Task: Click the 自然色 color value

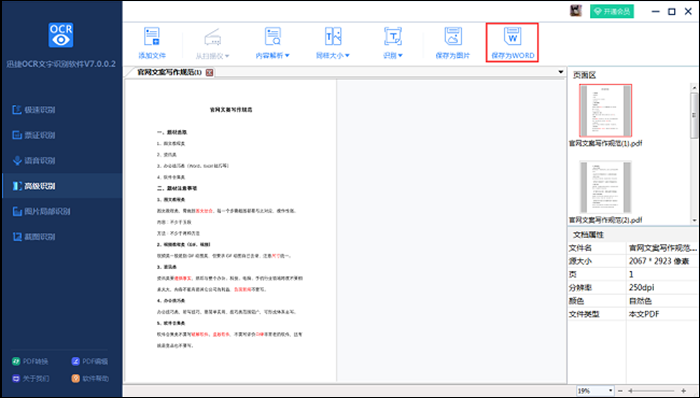Action: (640, 301)
